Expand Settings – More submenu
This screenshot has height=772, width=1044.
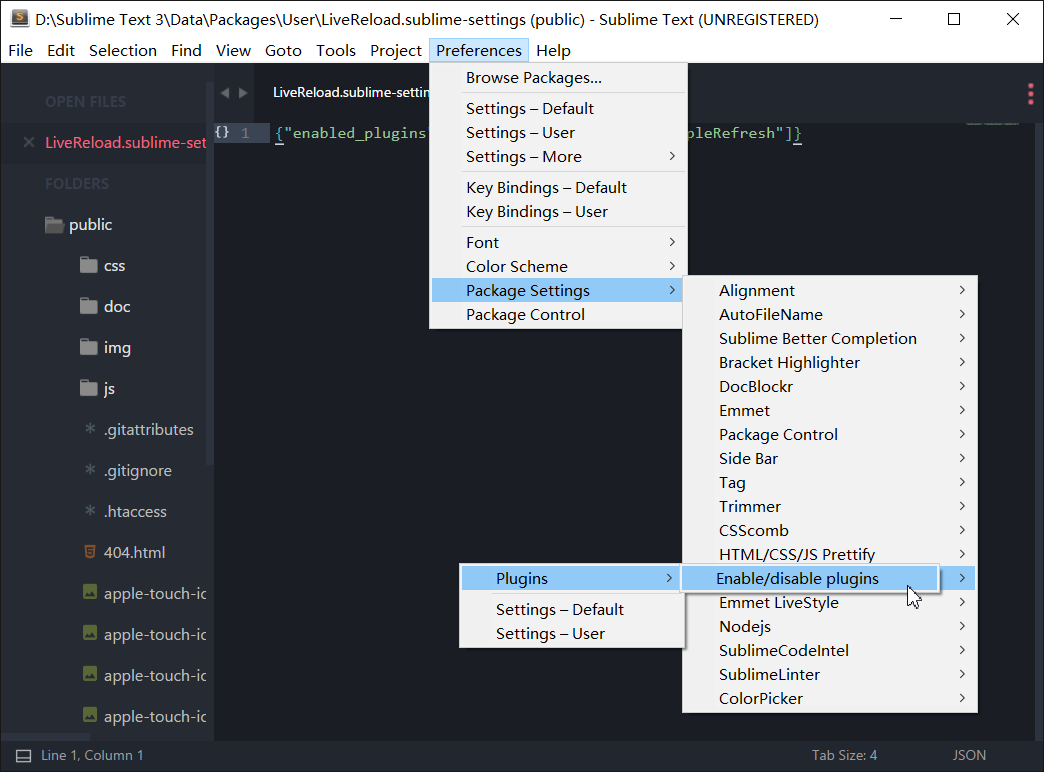558,157
